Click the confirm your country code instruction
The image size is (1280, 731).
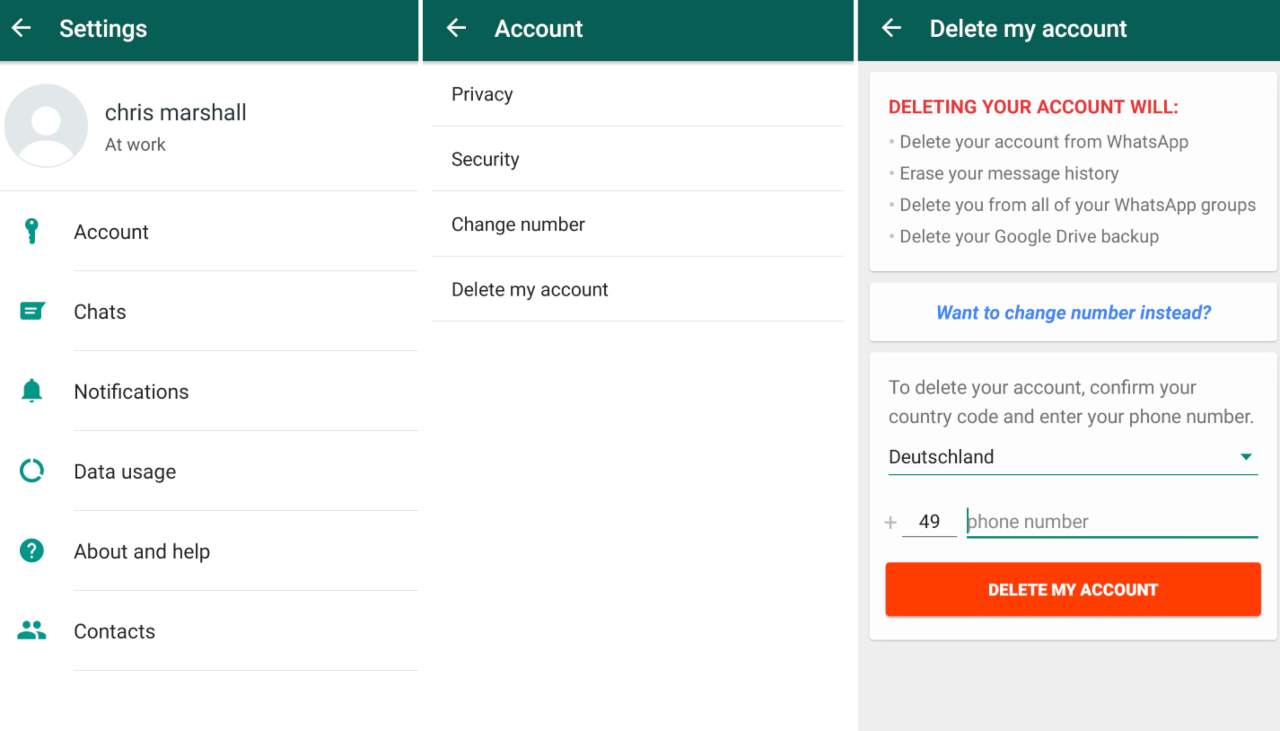pyautogui.click(x=1071, y=402)
